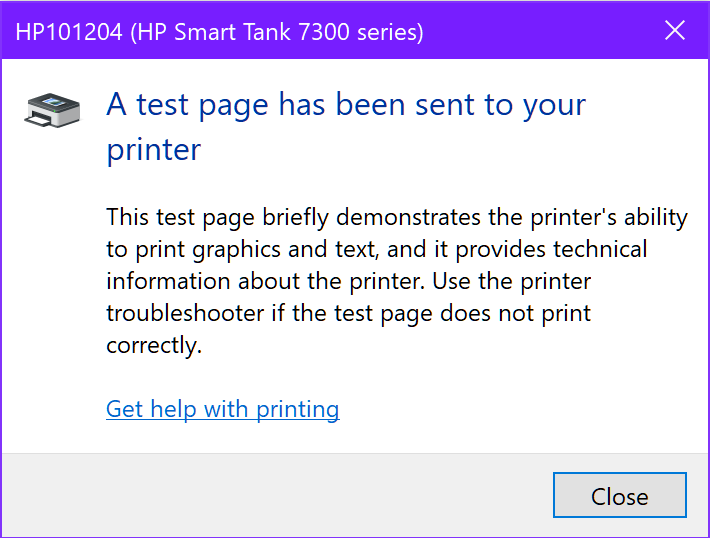Click the title text 'HP101204 (HP Smart Tank 7300 series)'

(220, 32)
